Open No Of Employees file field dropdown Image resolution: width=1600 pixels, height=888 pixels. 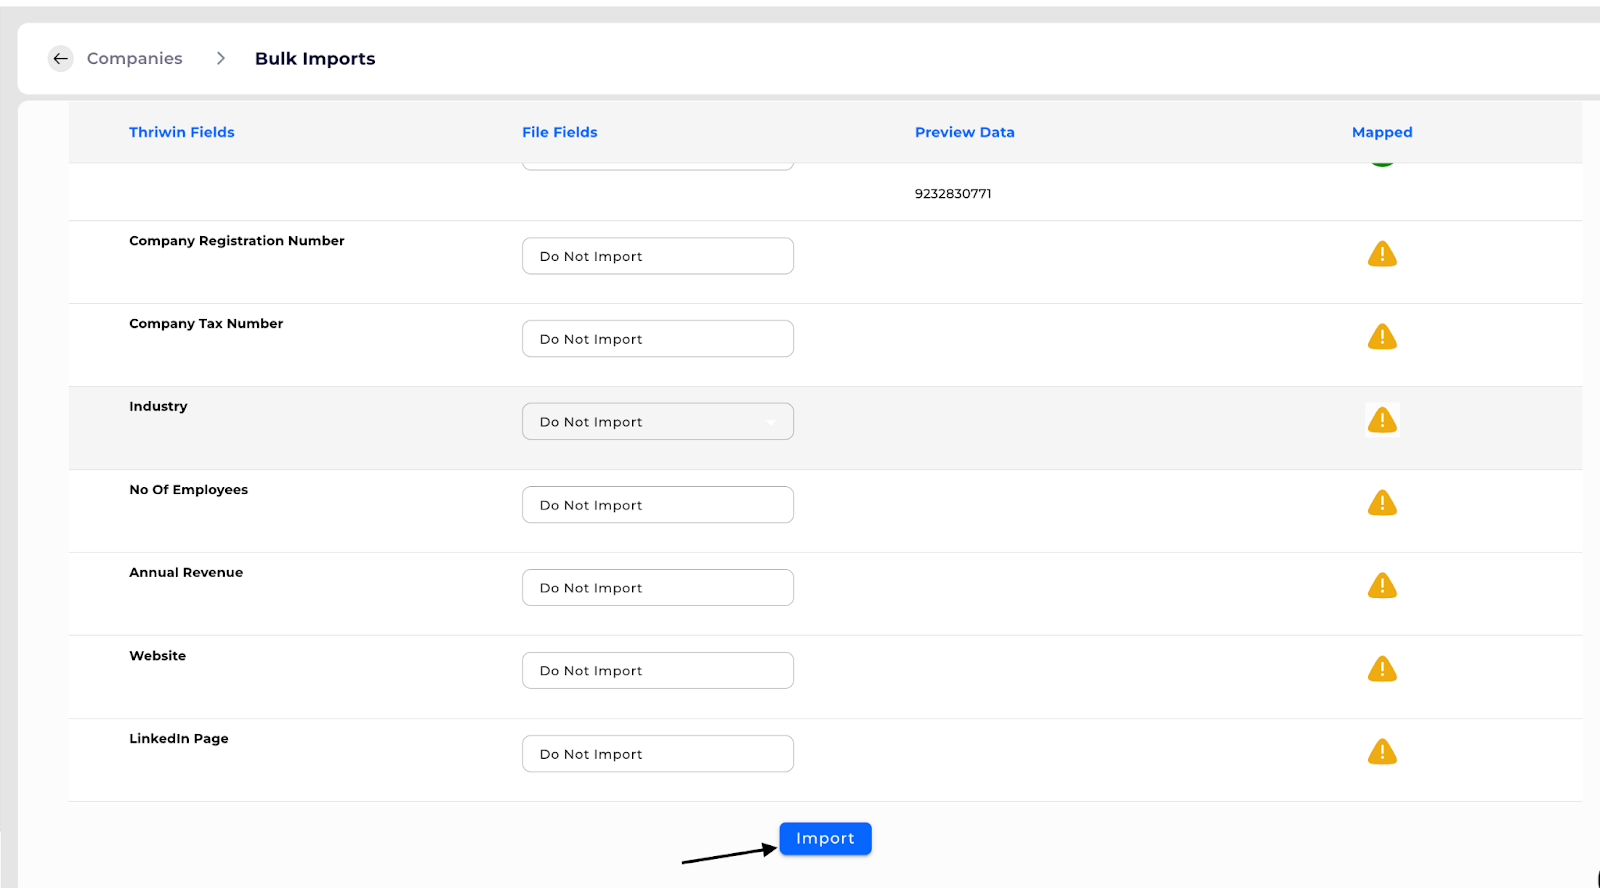[658, 505]
